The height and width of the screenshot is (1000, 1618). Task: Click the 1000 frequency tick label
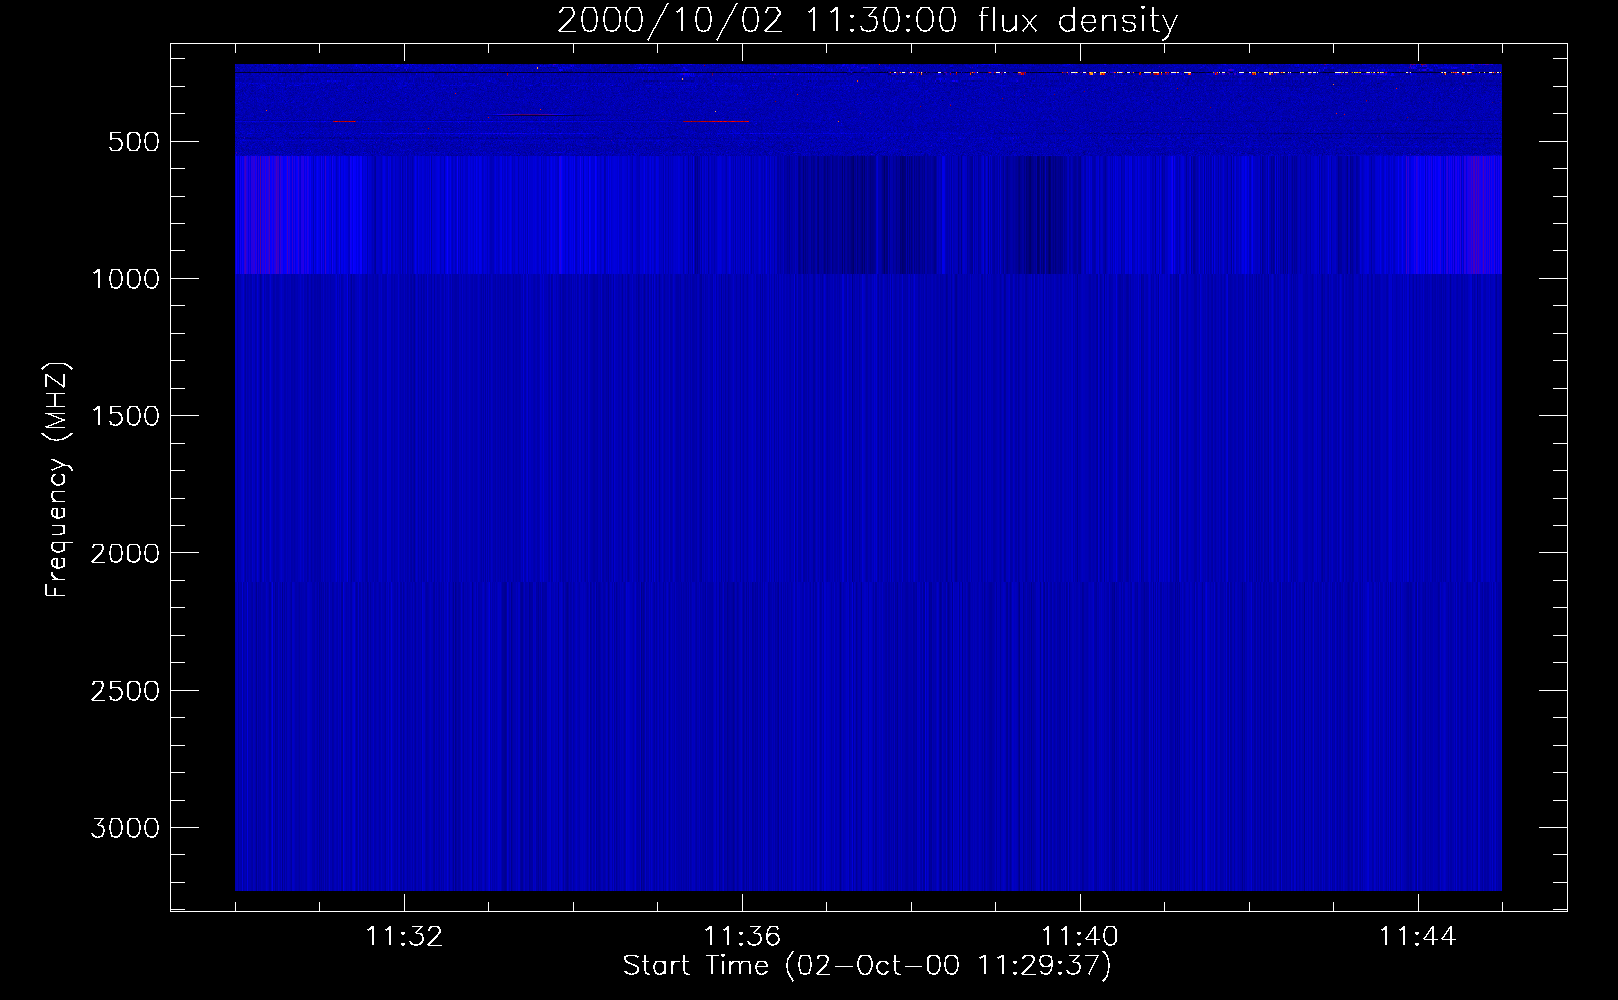coord(125,279)
